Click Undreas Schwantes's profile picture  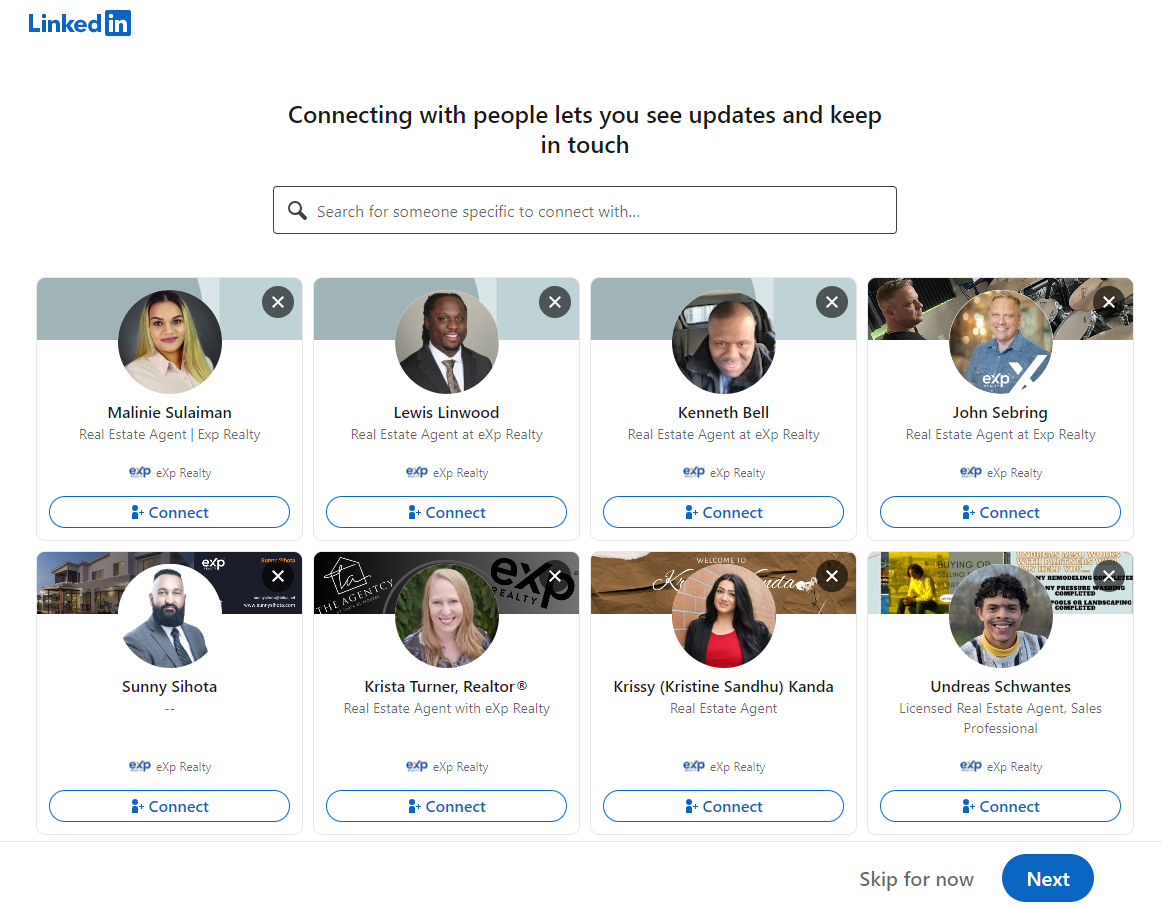tap(1000, 616)
